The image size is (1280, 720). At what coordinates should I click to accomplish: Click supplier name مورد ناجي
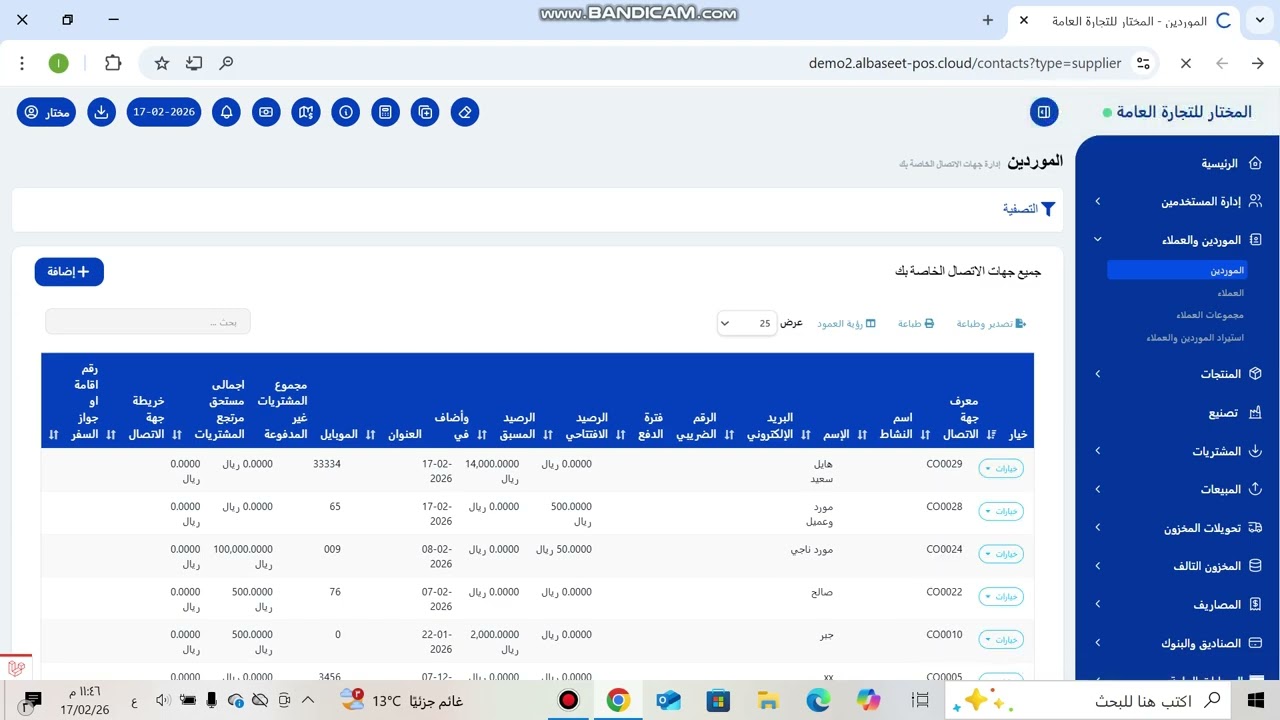point(811,549)
